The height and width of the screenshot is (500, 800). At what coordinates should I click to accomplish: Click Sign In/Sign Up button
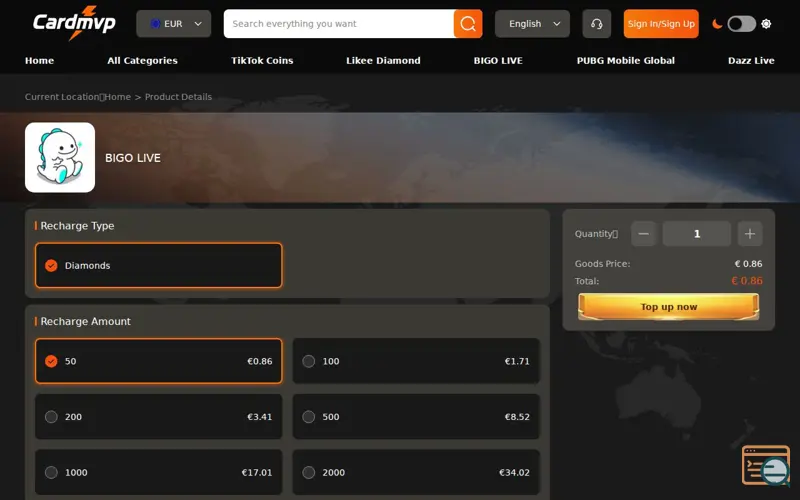point(661,23)
